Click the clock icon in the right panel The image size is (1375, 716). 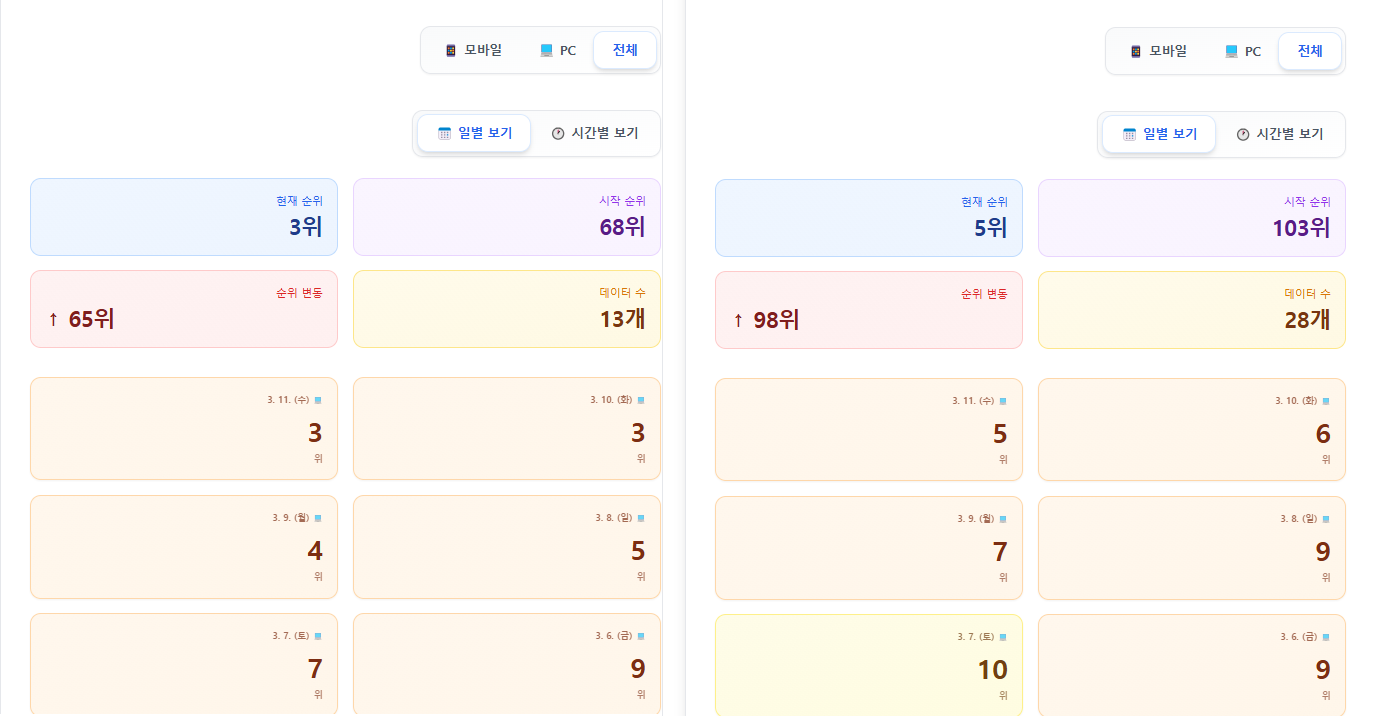click(1243, 134)
